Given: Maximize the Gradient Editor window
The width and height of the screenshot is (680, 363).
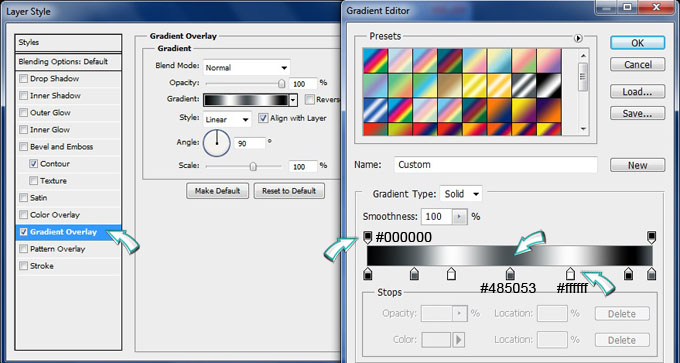Looking at the screenshot, I should point(627,6).
